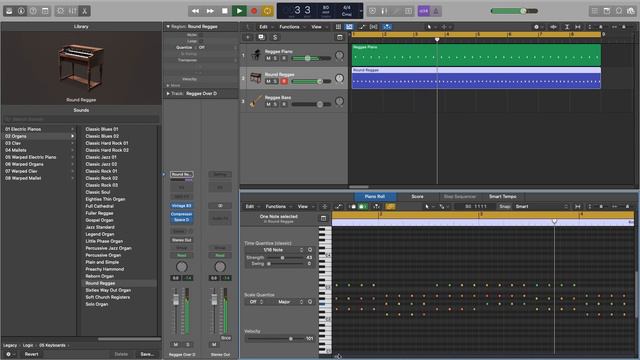The width and height of the screenshot is (640, 360).
Task: Toggle the region Mute checkbox
Action: point(201,35)
